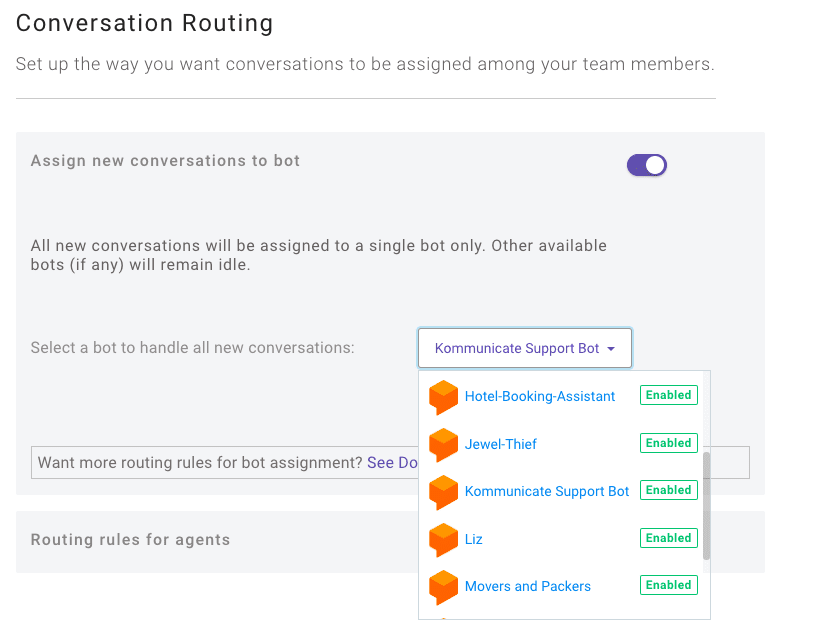Click Enabled badge beside Kommunicate Support Bot
The image size is (819, 642).
pos(669,490)
